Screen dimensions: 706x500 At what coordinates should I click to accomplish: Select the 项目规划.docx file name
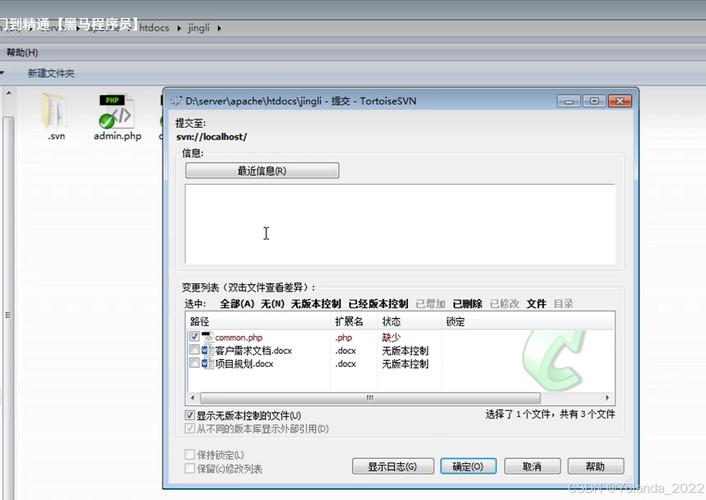coord(244,364)
